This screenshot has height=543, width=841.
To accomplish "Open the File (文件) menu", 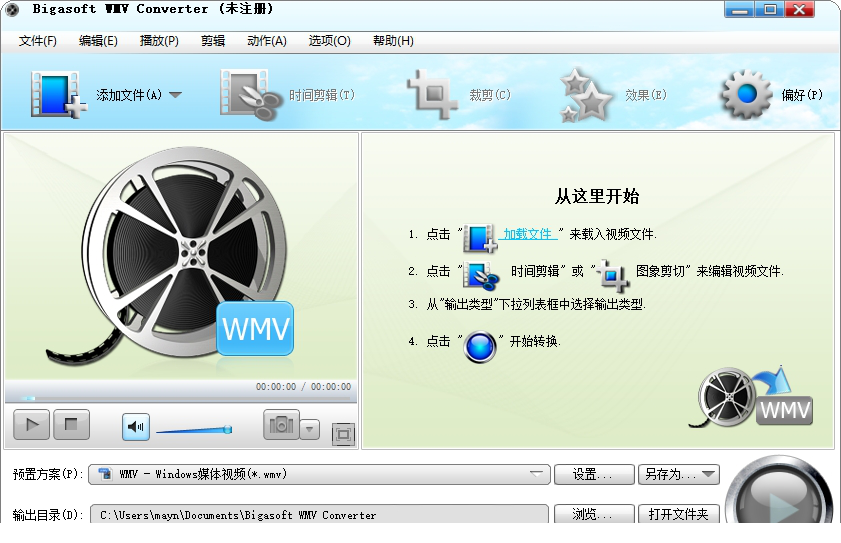I will click(38, 41).
